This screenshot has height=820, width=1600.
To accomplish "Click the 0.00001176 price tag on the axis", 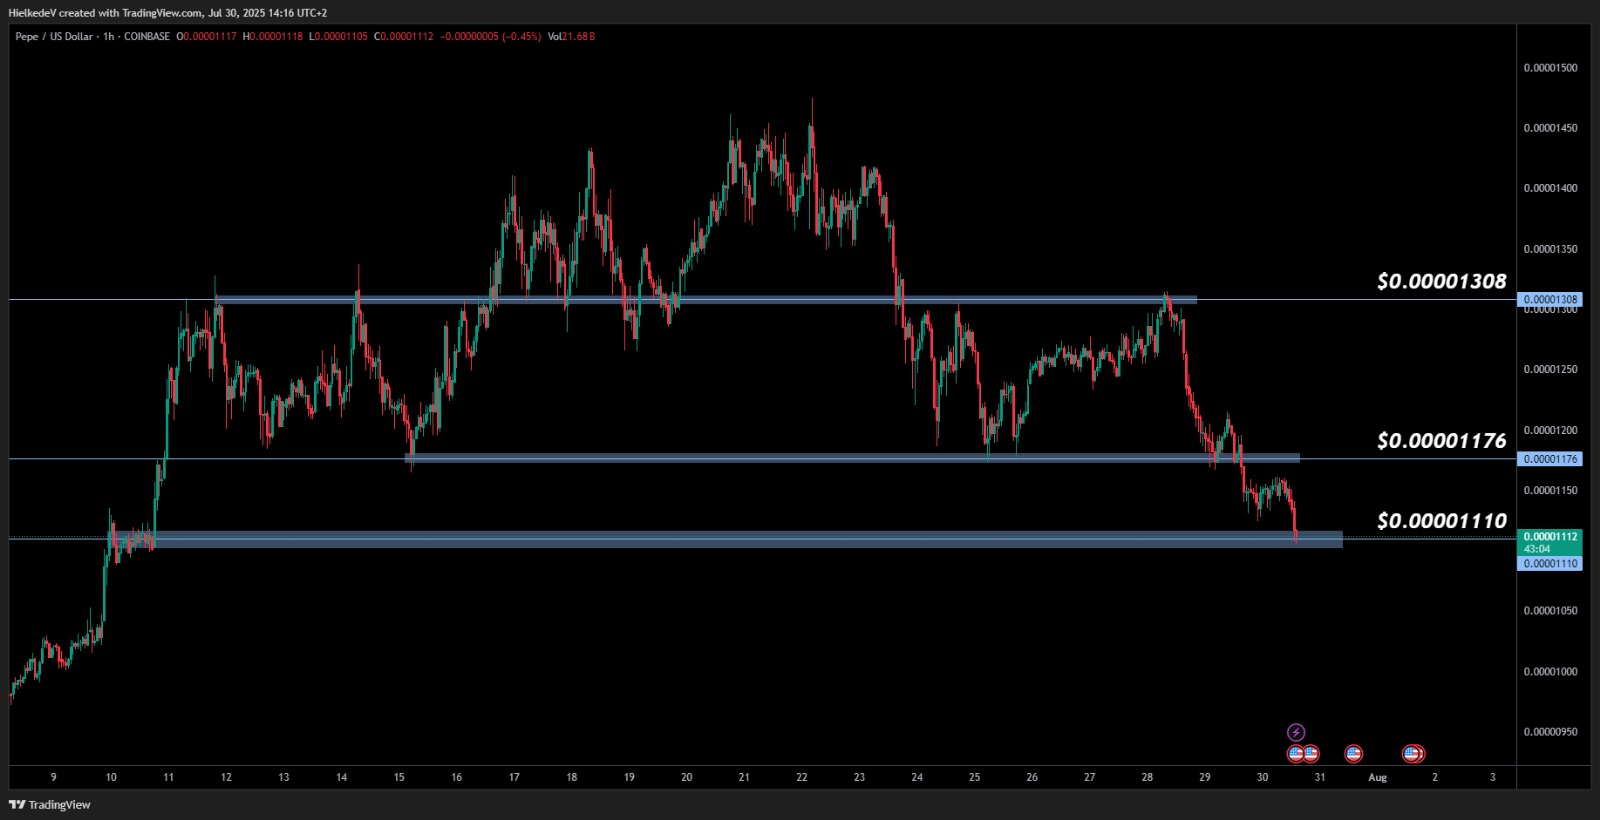I will pyautogui.click(x=1549, y=459).
